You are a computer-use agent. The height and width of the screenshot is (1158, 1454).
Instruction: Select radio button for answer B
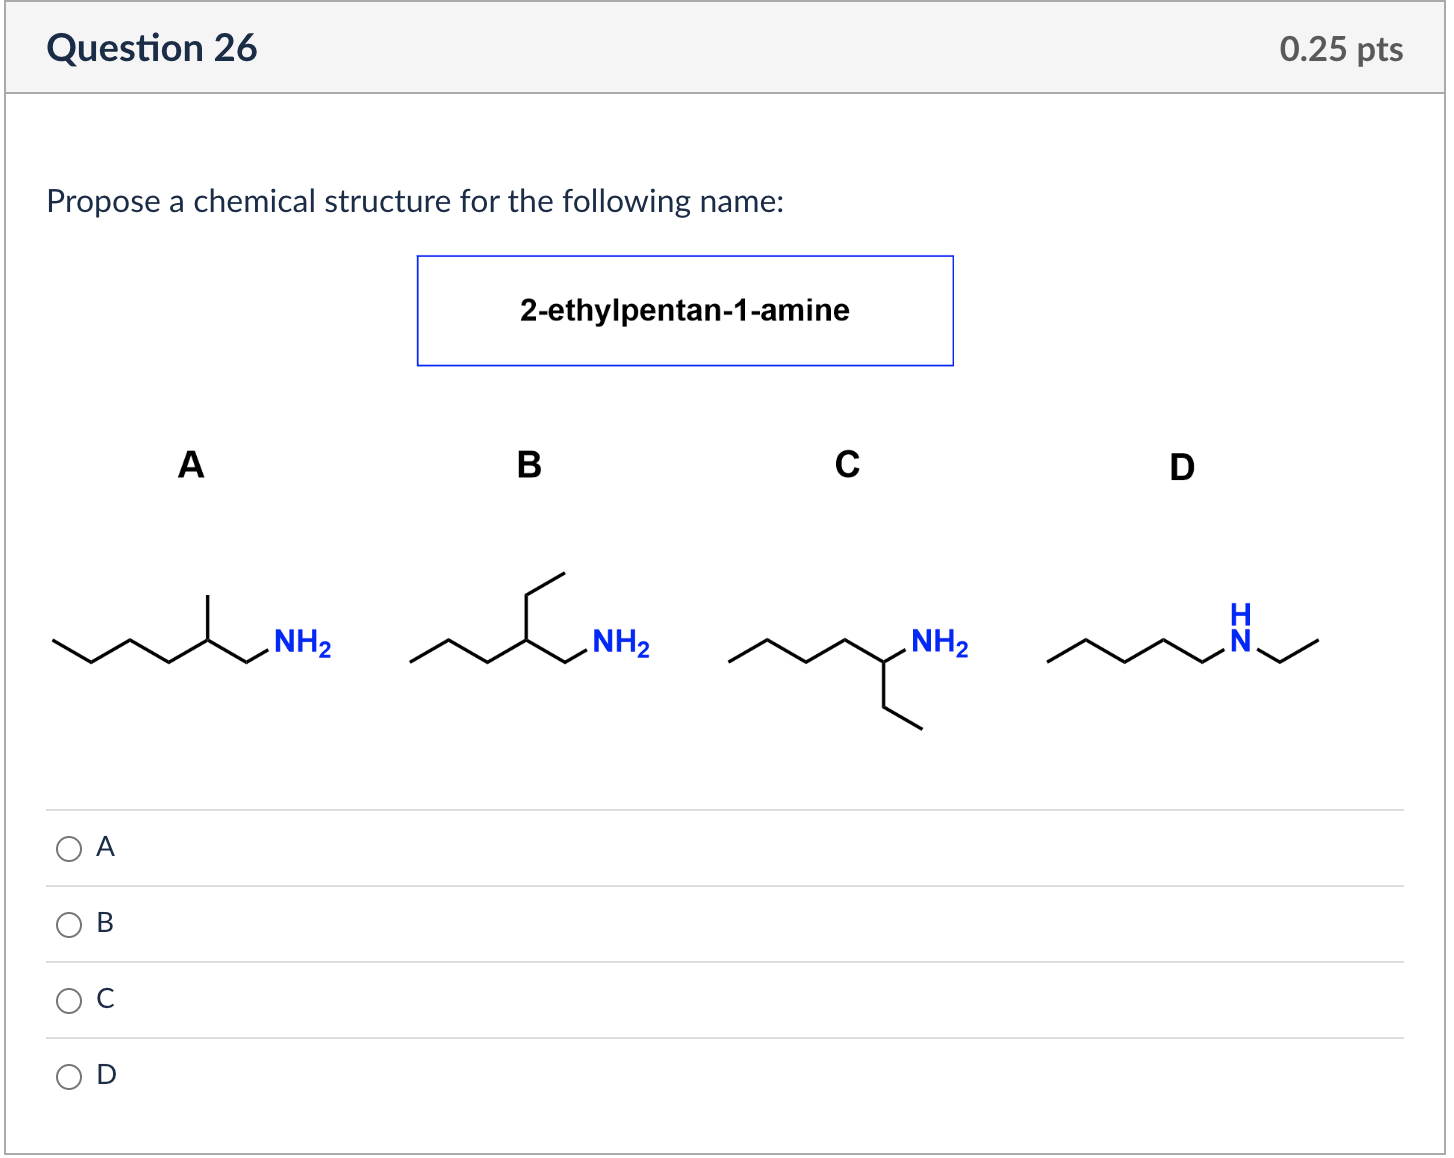pos(69,924)
